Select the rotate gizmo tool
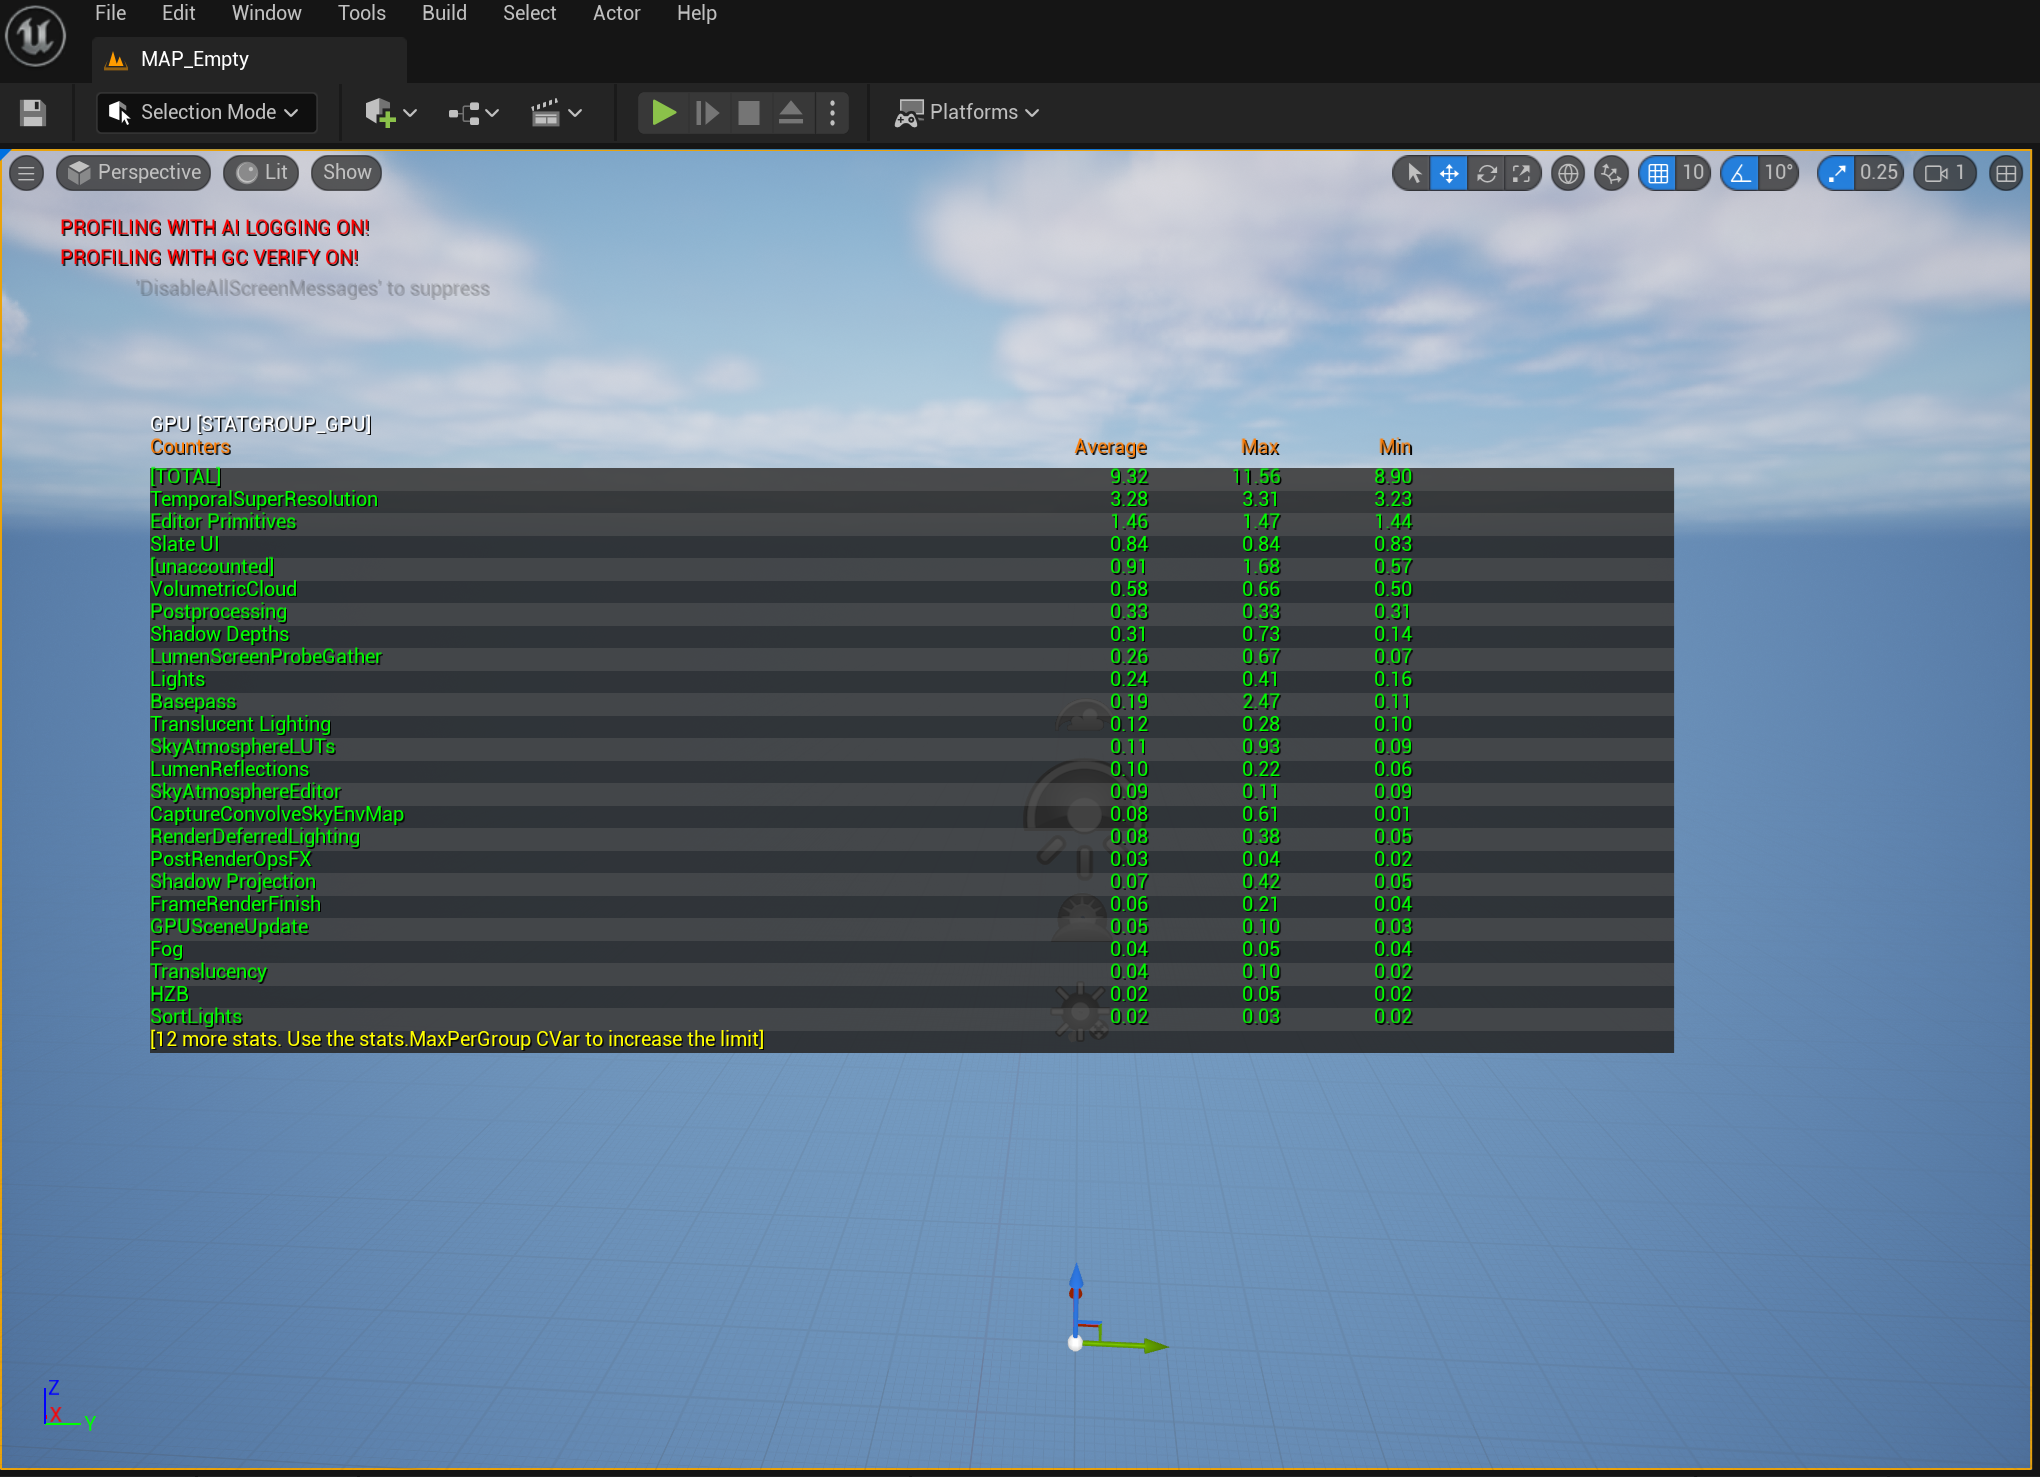 pos(1486,174)
